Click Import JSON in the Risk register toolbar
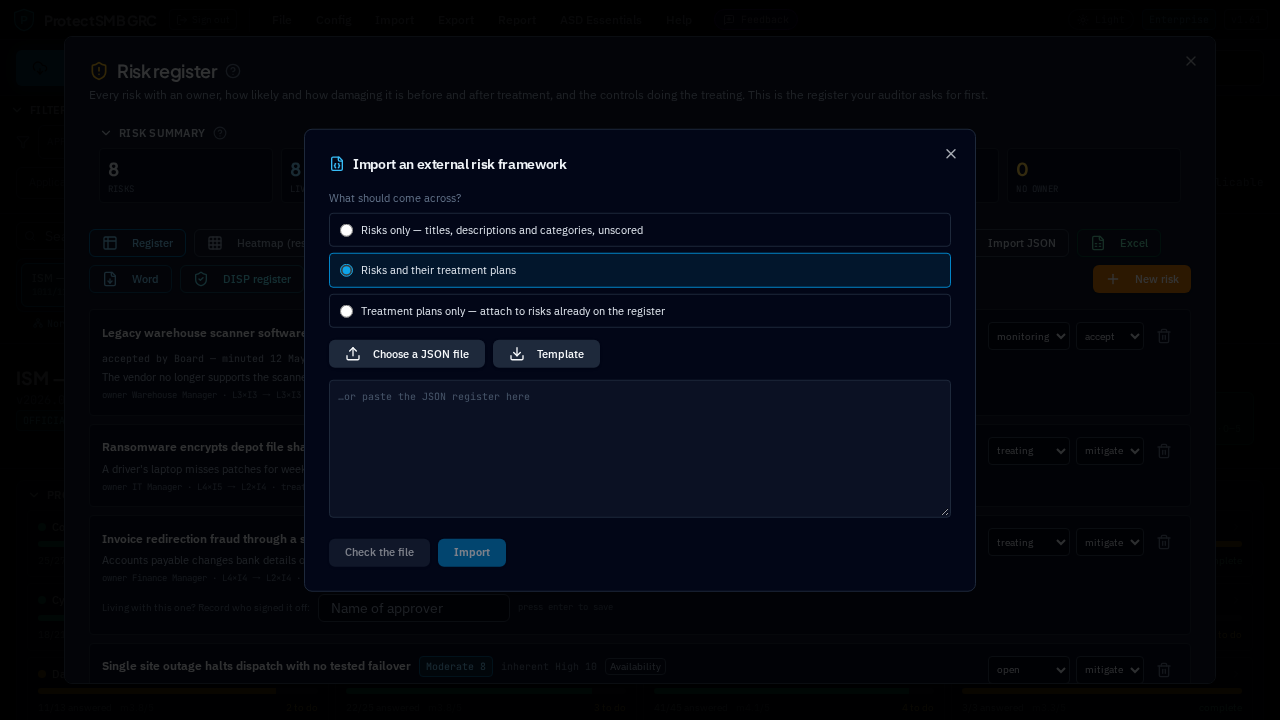 (1021, 243)
